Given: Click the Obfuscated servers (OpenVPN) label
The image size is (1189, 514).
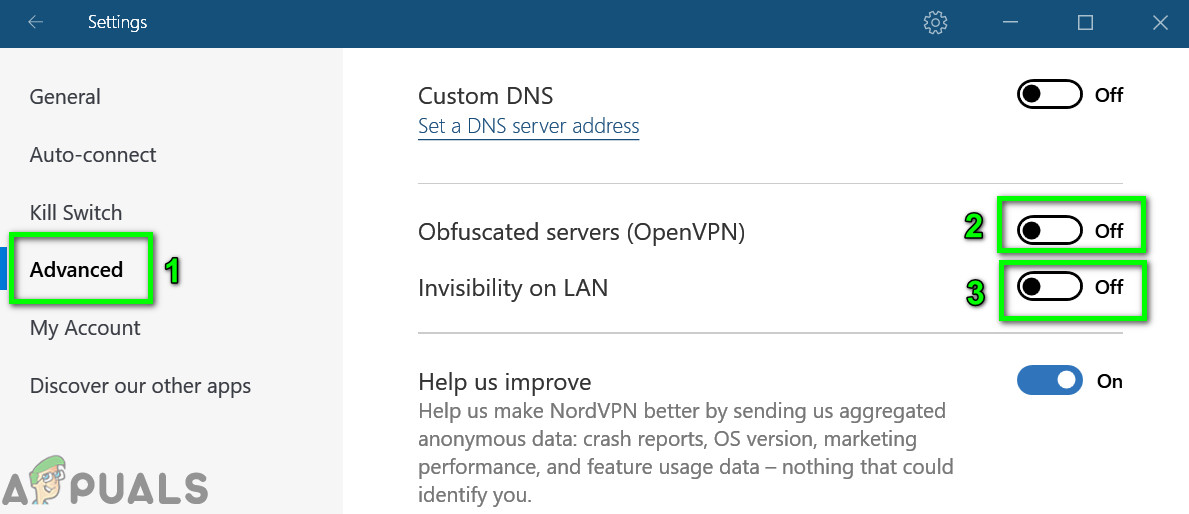Looking at the screenshot, I should click(581, 232).
